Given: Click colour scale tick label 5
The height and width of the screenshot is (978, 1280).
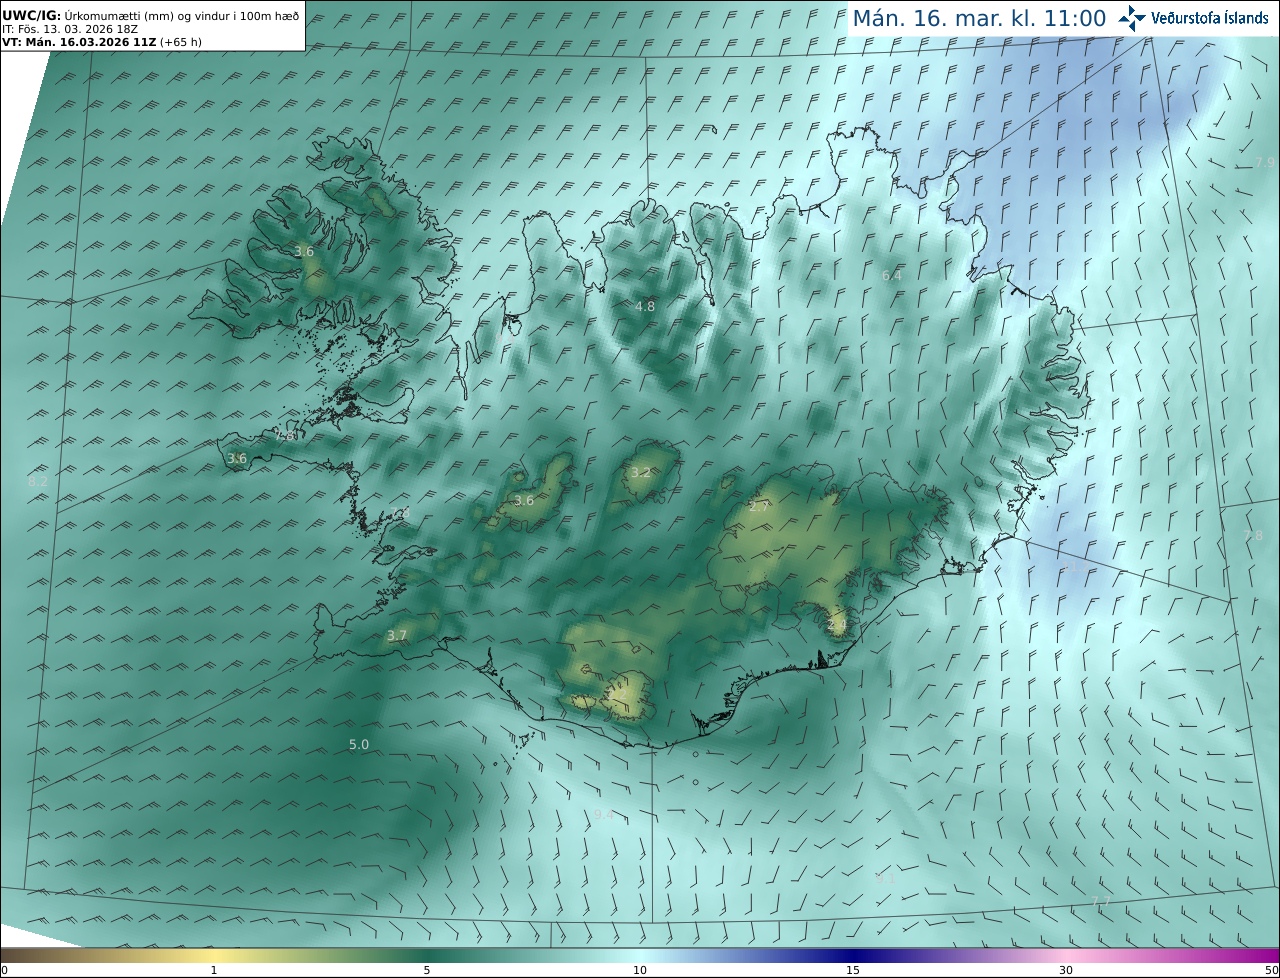Looking at the screenshot, I should point(427,970).
